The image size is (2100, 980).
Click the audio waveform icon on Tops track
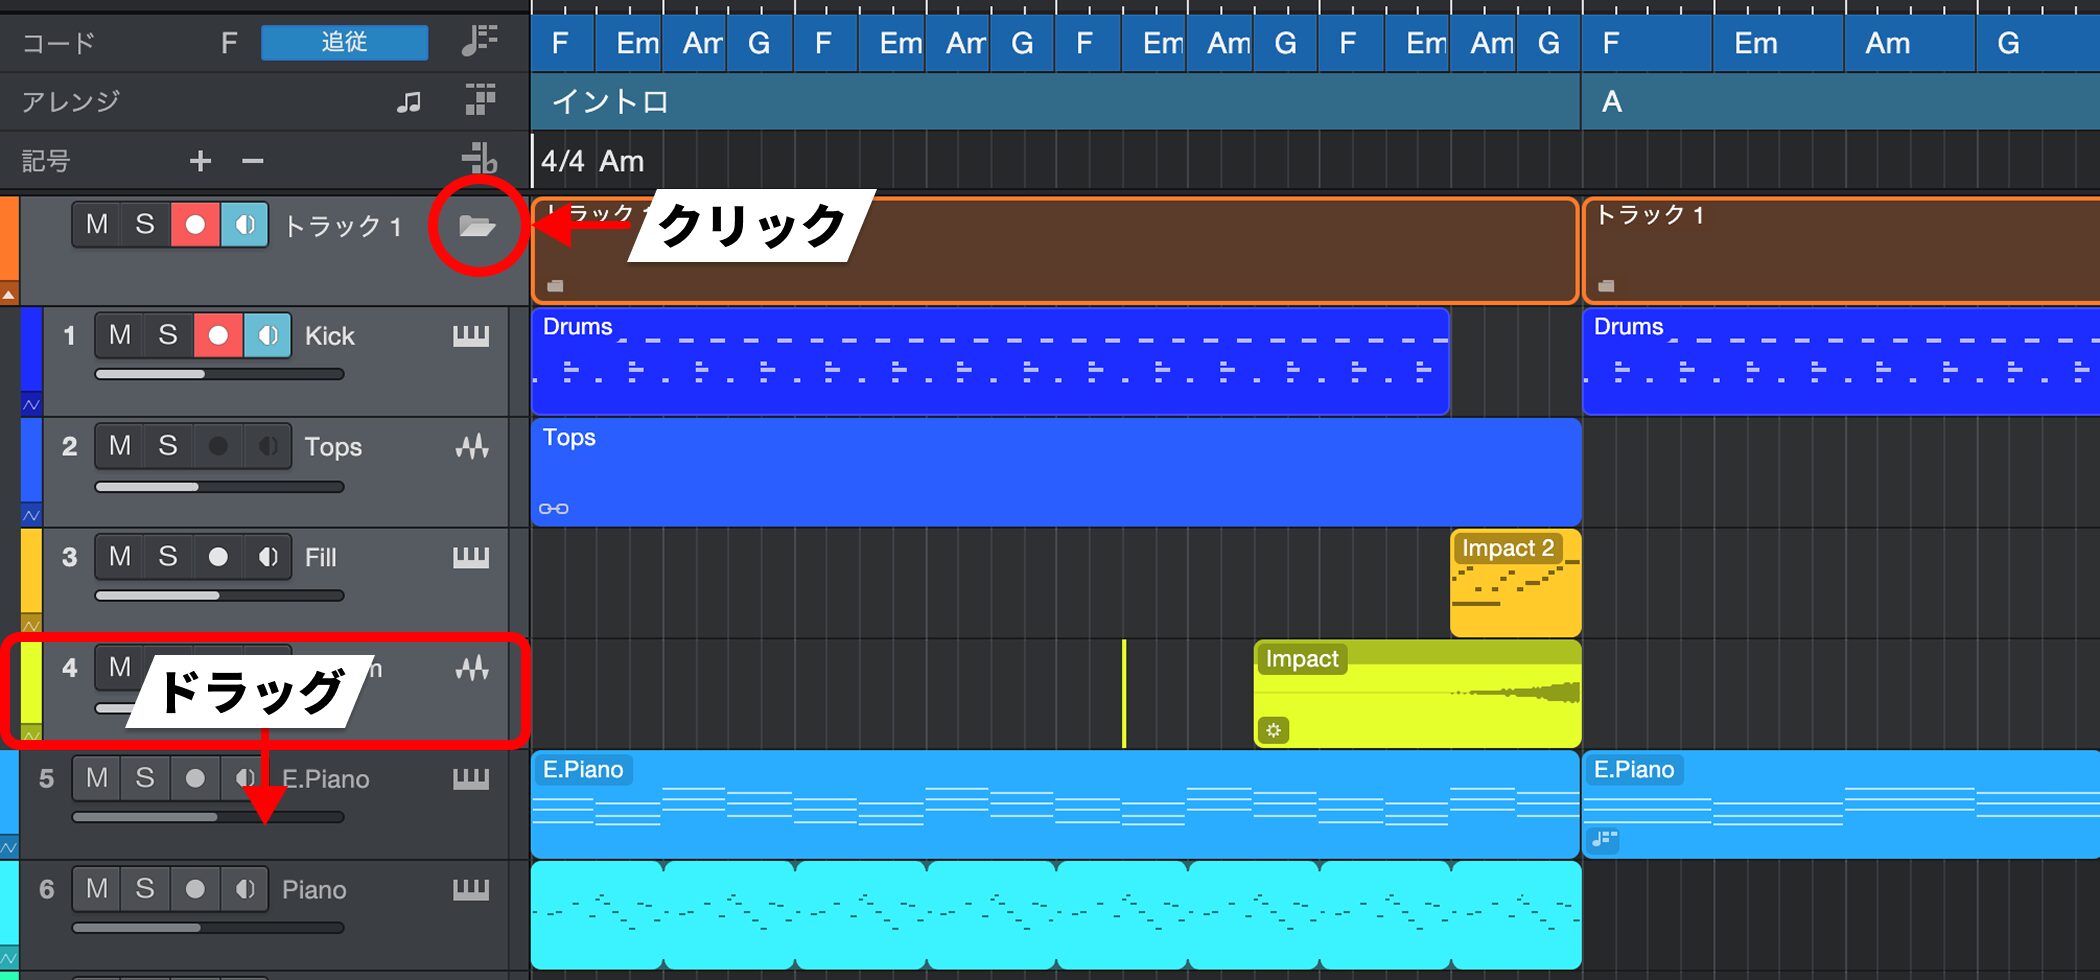pos(472,447)
